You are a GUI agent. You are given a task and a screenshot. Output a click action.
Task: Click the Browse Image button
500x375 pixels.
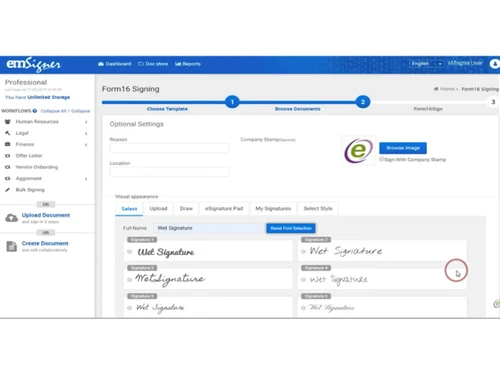403,148
